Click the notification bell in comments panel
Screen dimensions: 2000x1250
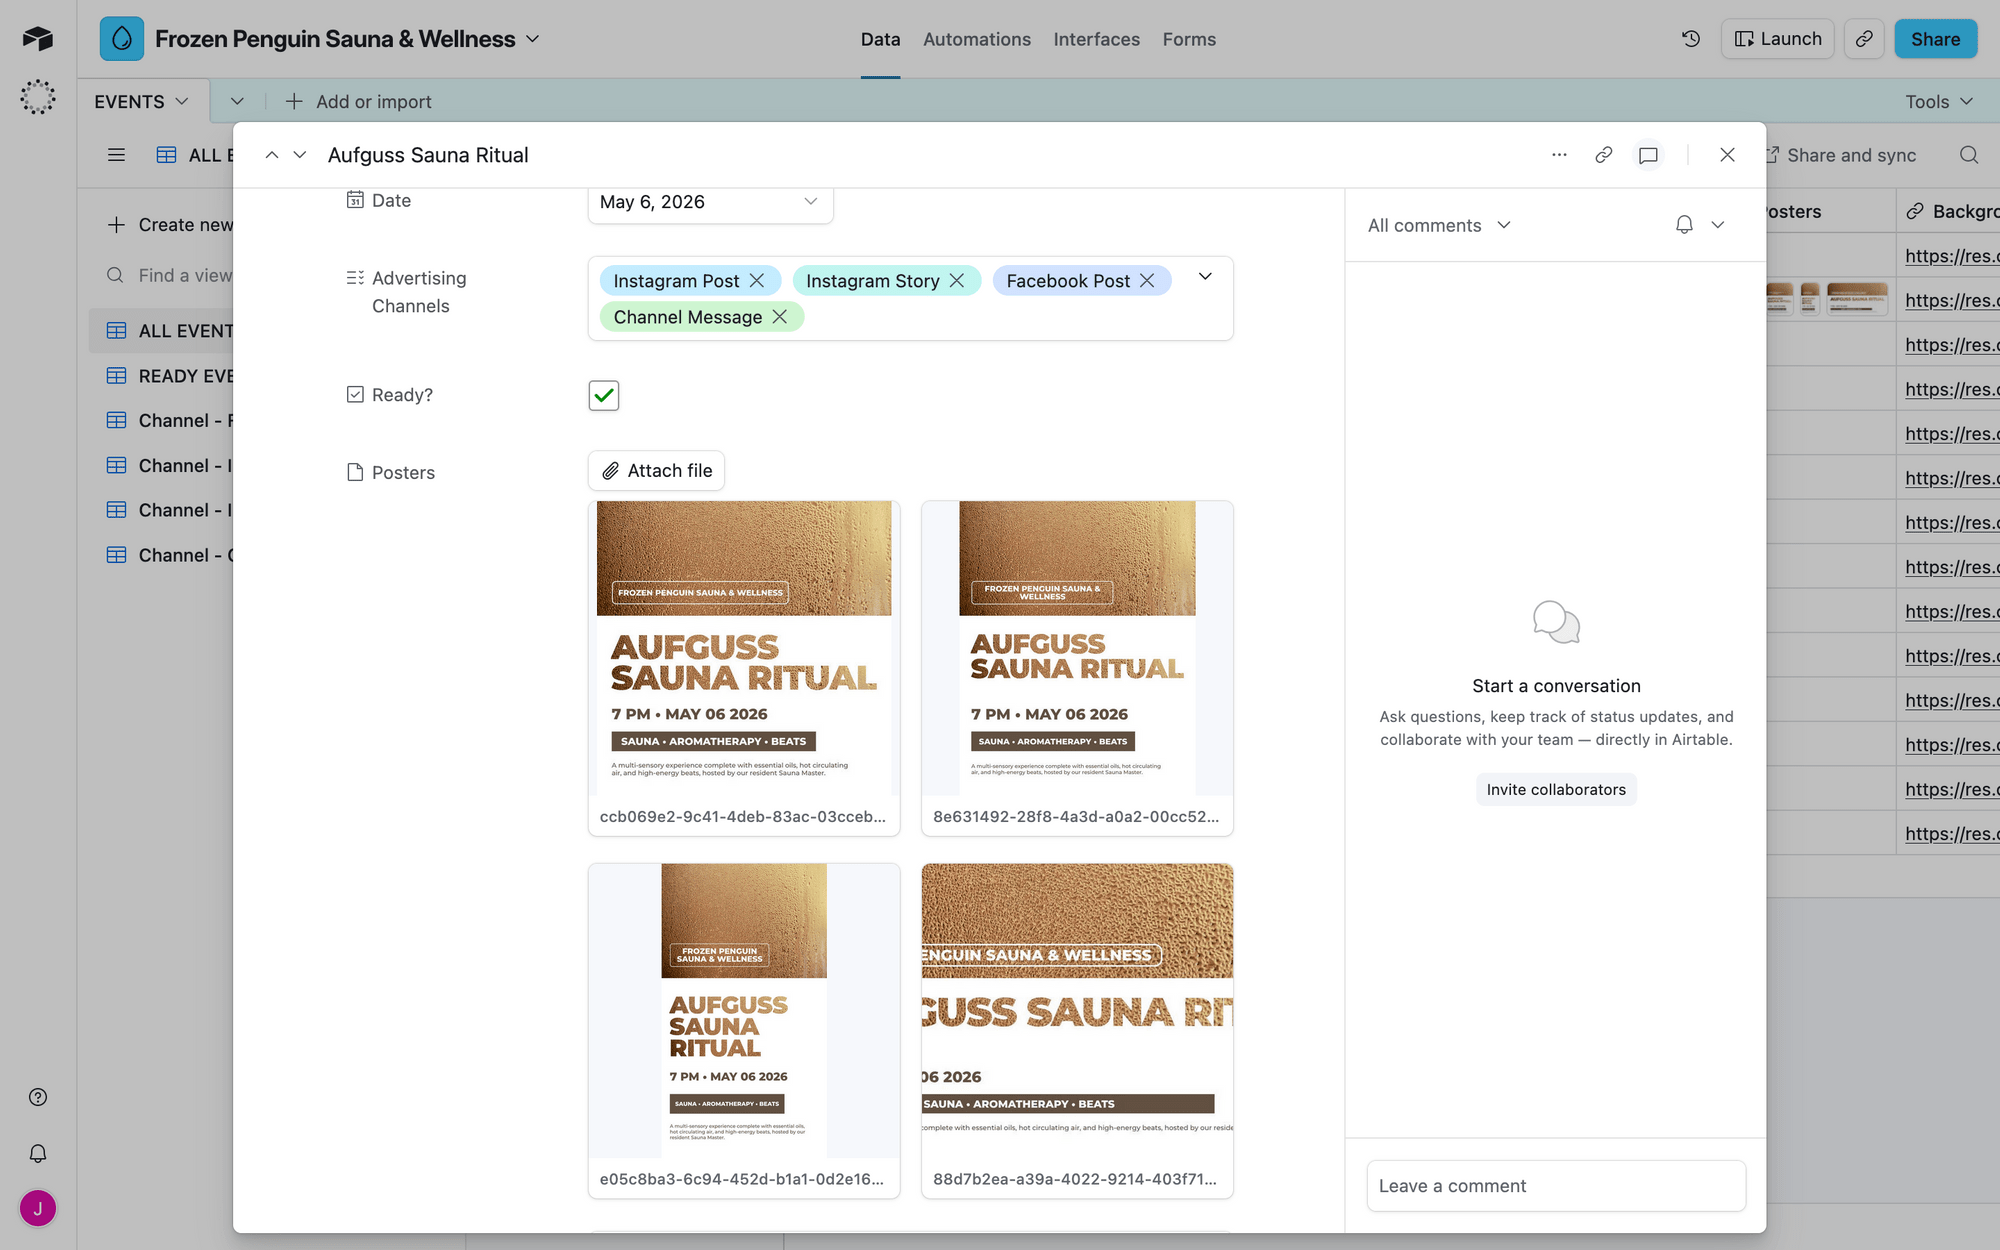point(1684,225)
